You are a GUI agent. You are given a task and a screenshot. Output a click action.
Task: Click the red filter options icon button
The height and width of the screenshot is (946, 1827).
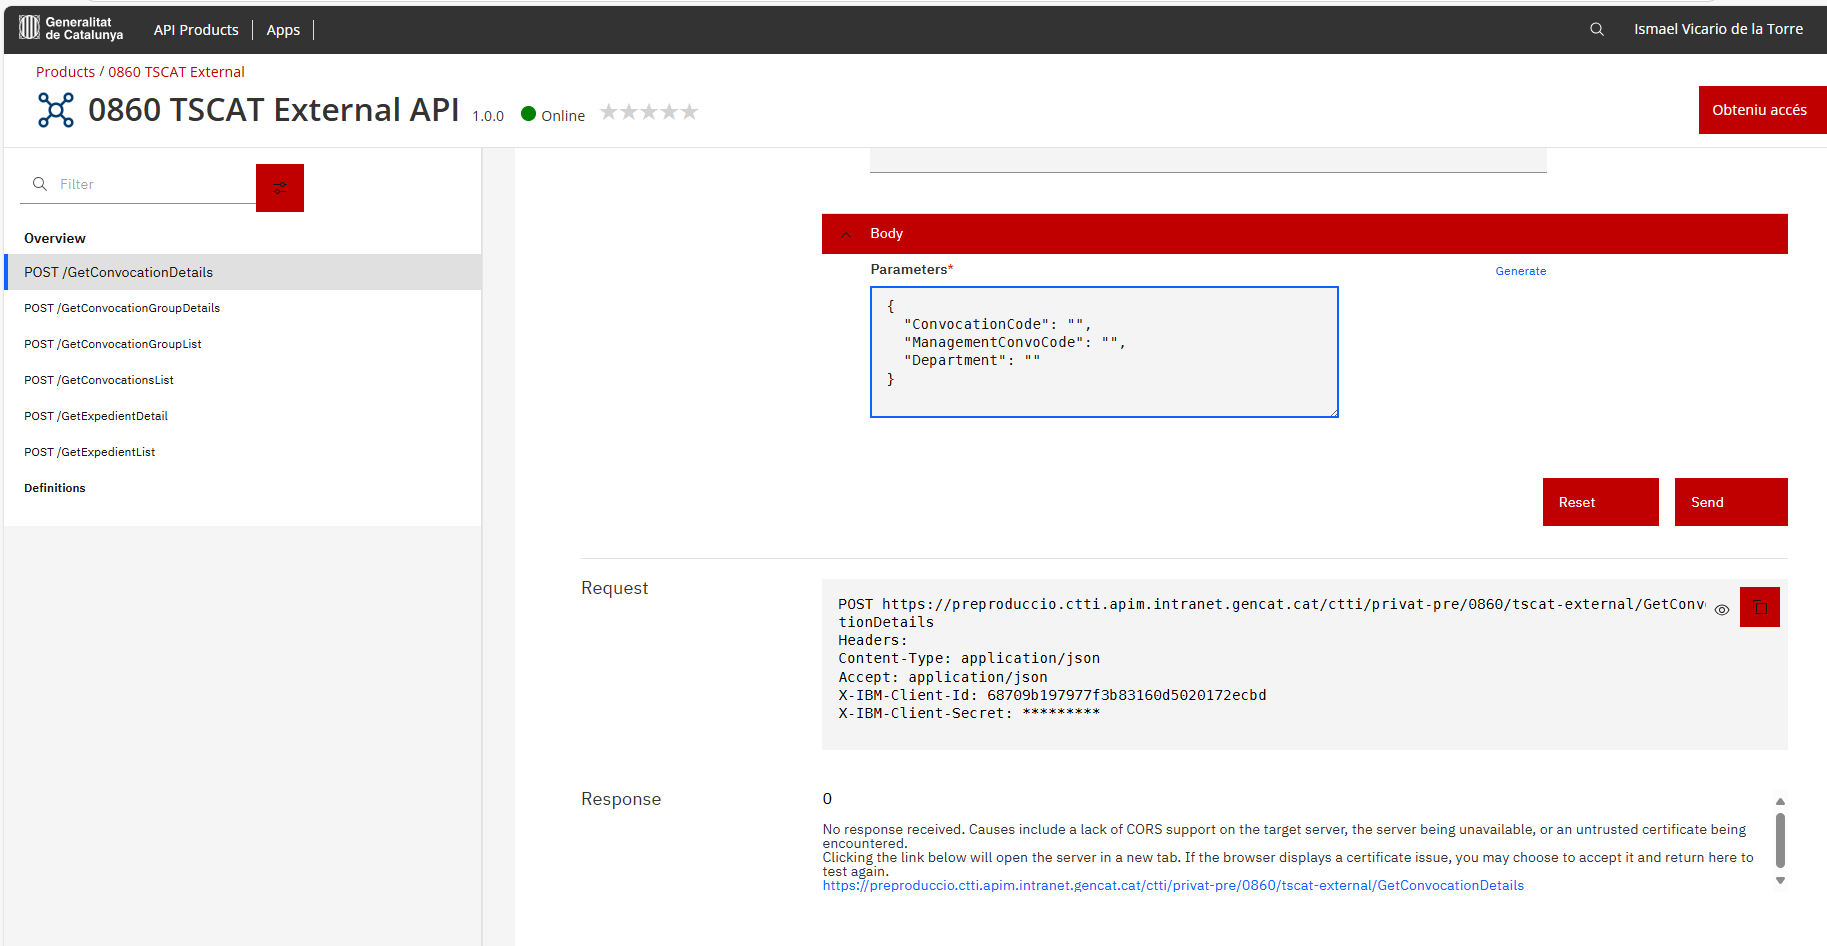(x=280, y=187)
